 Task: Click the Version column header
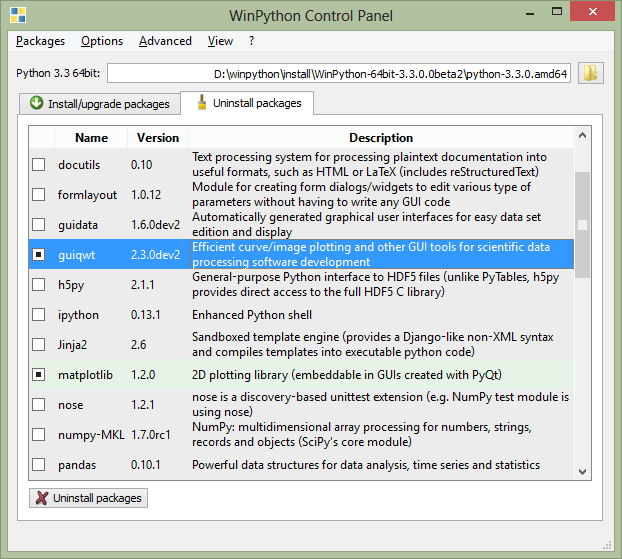pos(158,138)
